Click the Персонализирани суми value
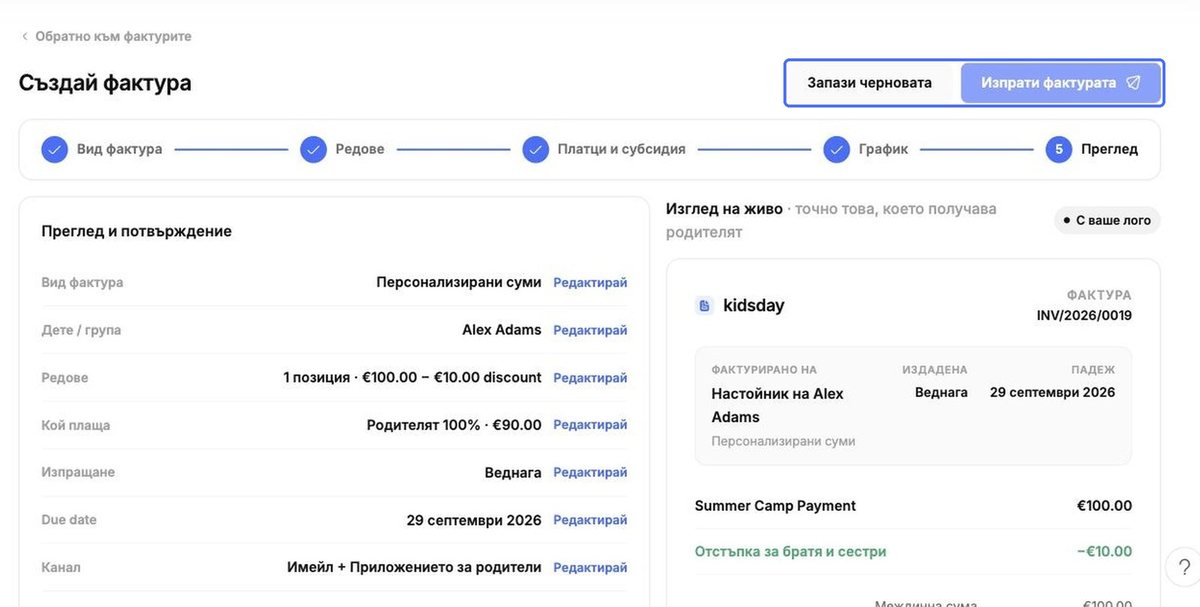The image size is (1200, 607). click(x=459, y=282)
